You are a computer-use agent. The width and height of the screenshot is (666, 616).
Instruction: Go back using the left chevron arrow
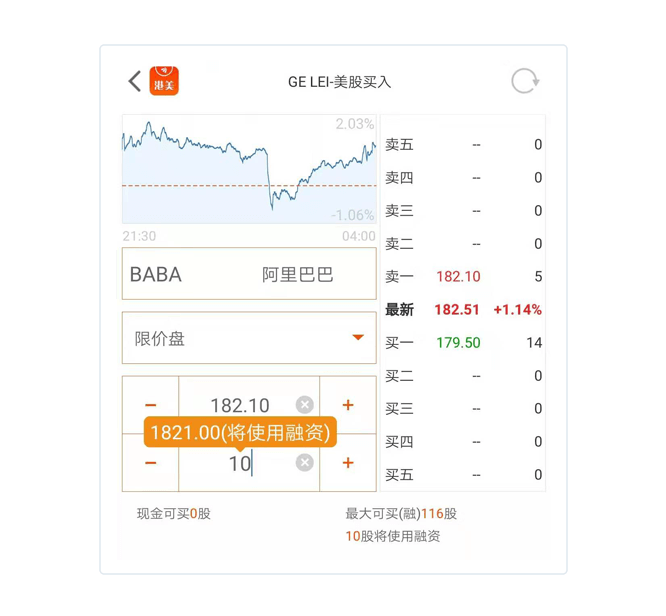(x=135, y=81)
